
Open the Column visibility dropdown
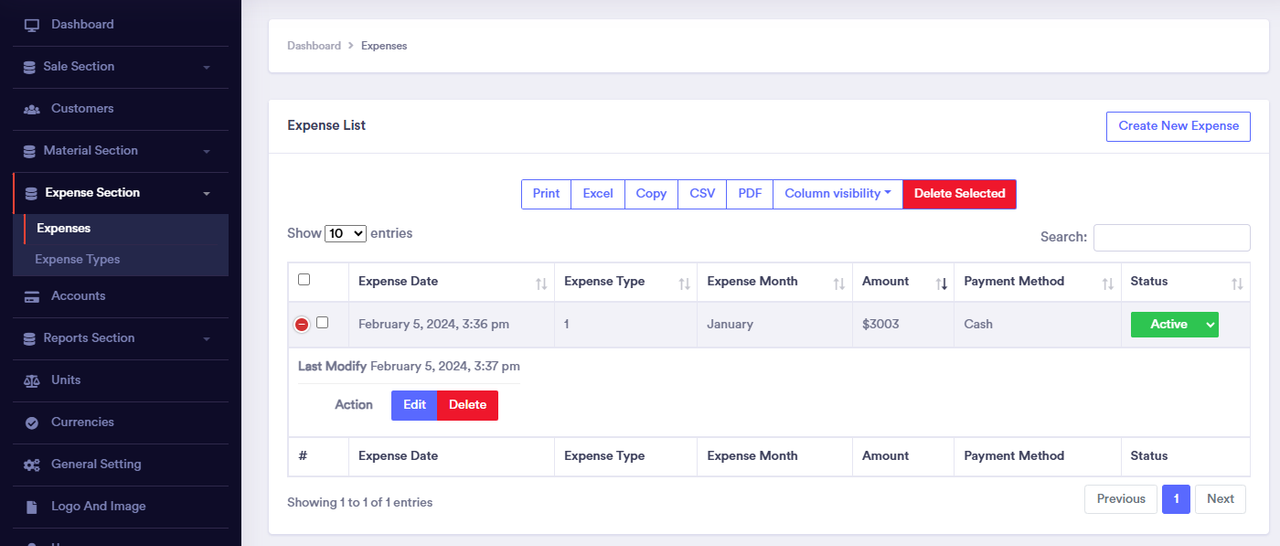click(837, 193)
